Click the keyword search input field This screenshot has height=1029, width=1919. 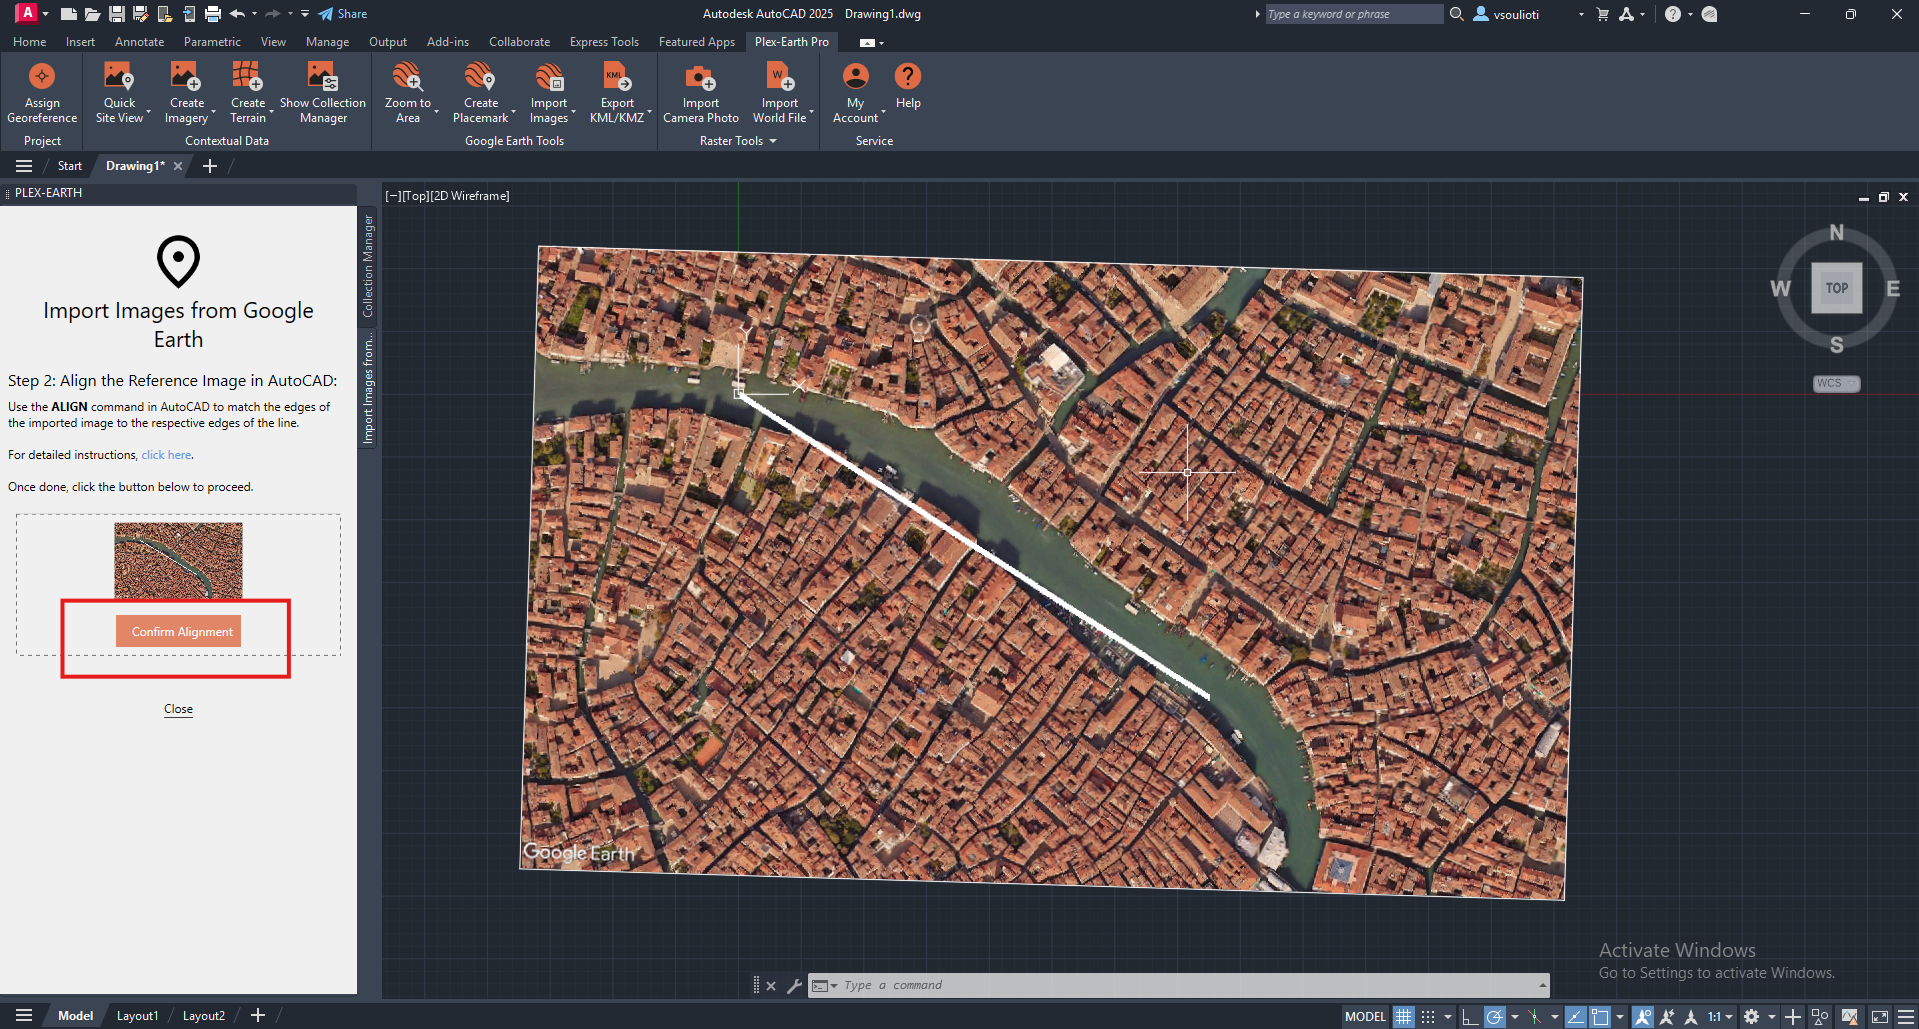(x=1353, y=14)
